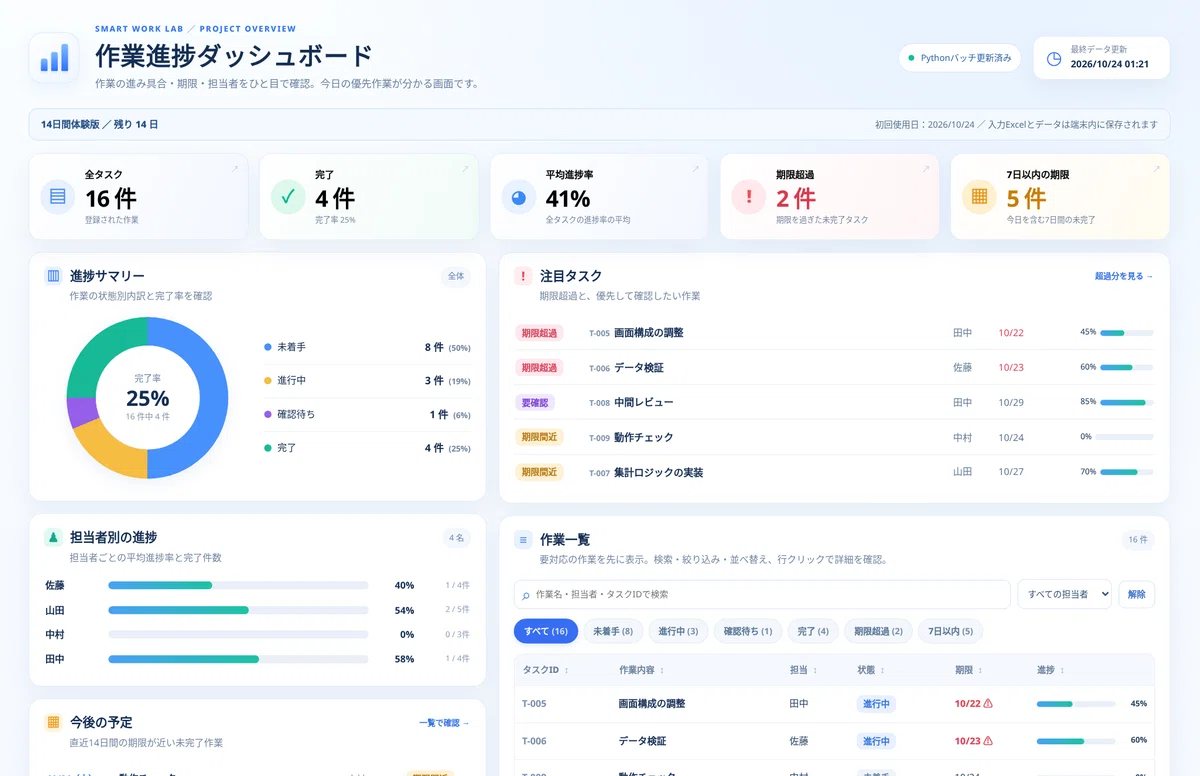
Task: Click the 山田 54% row in 担当者別の進捗
Action: coord(257,610)
